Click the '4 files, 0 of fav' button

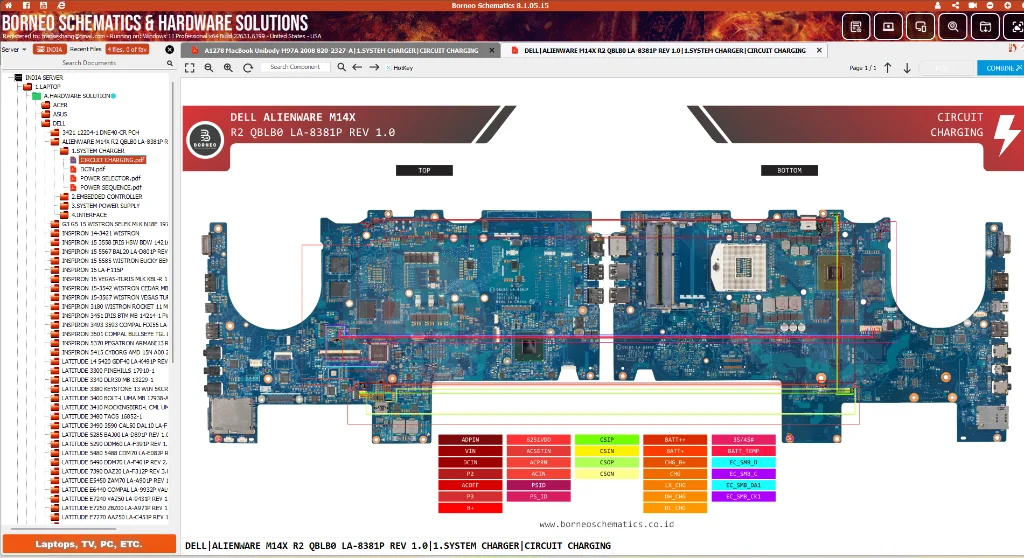point(127,49)
